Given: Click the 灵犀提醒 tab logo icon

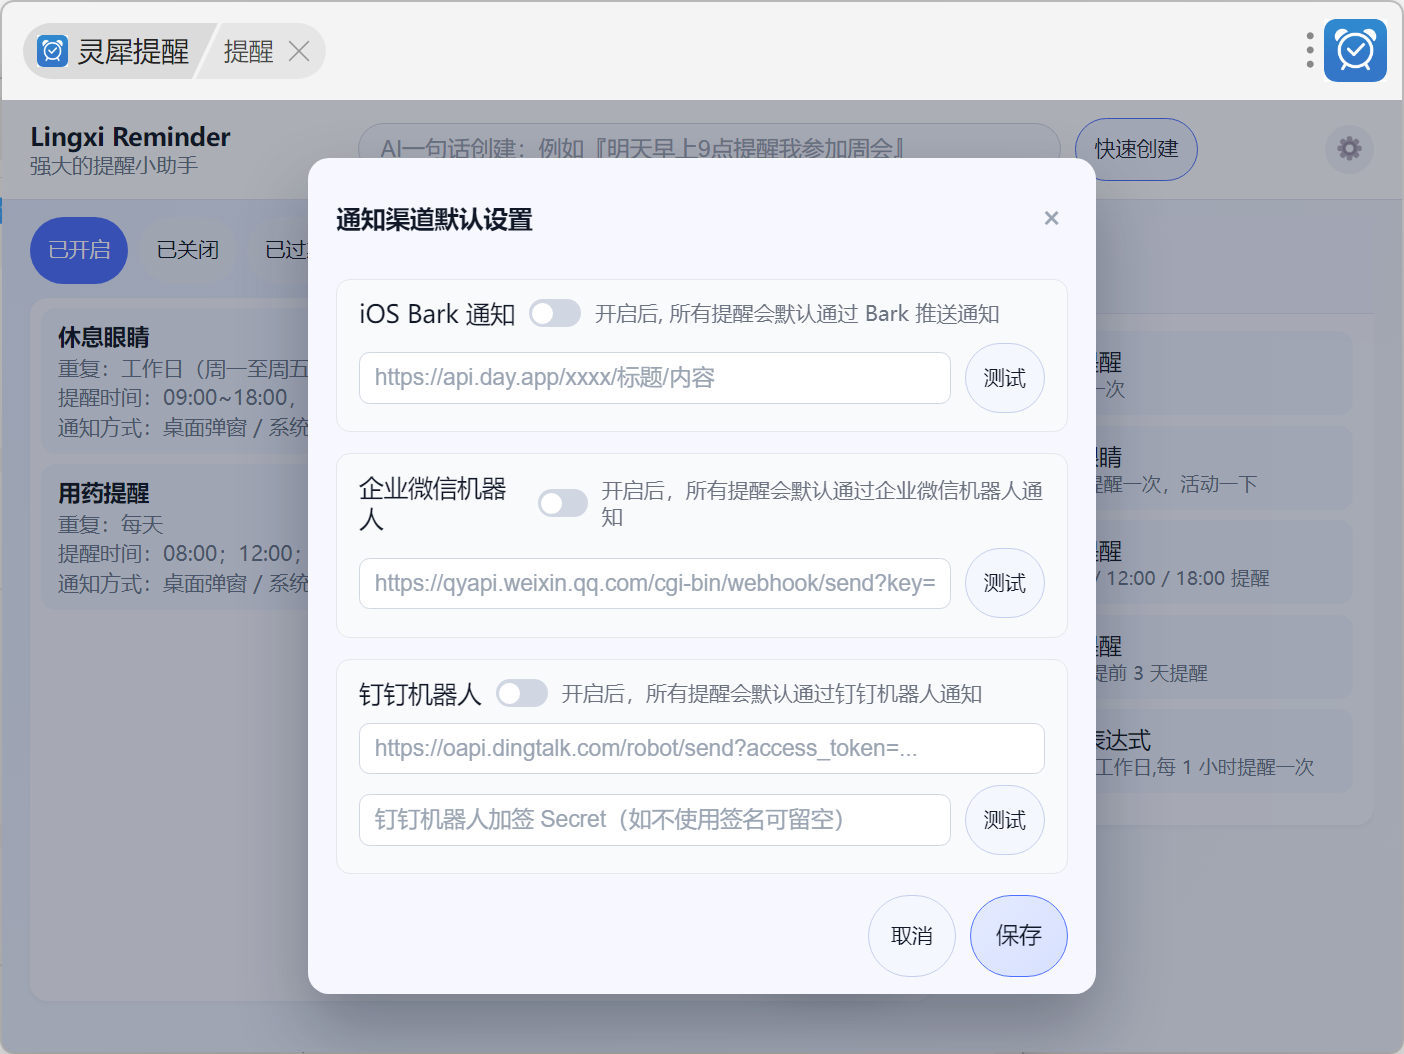Looking at the screenshot, I should click(x=52, y=51).
